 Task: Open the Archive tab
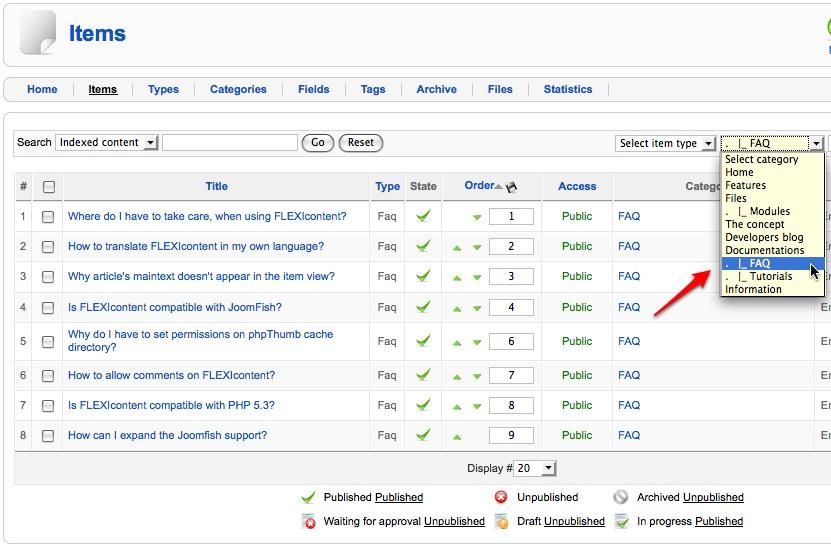436,89
